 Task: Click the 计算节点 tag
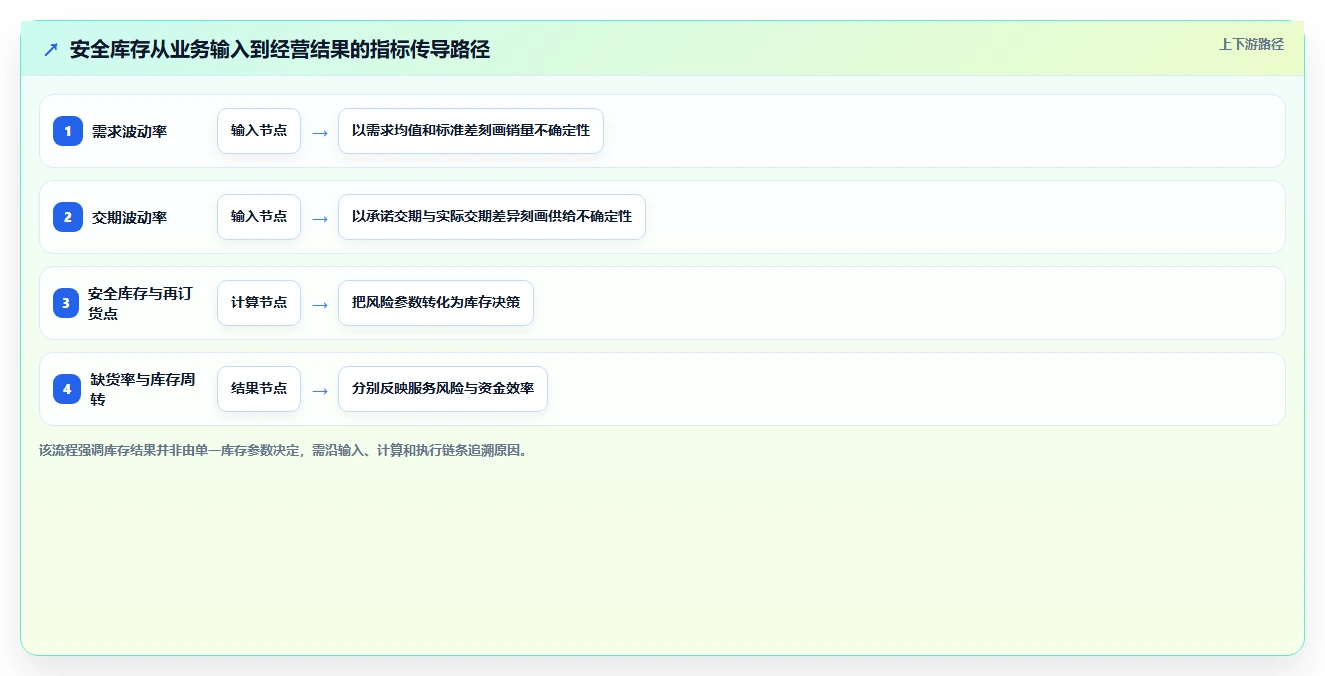pos(259,303)
